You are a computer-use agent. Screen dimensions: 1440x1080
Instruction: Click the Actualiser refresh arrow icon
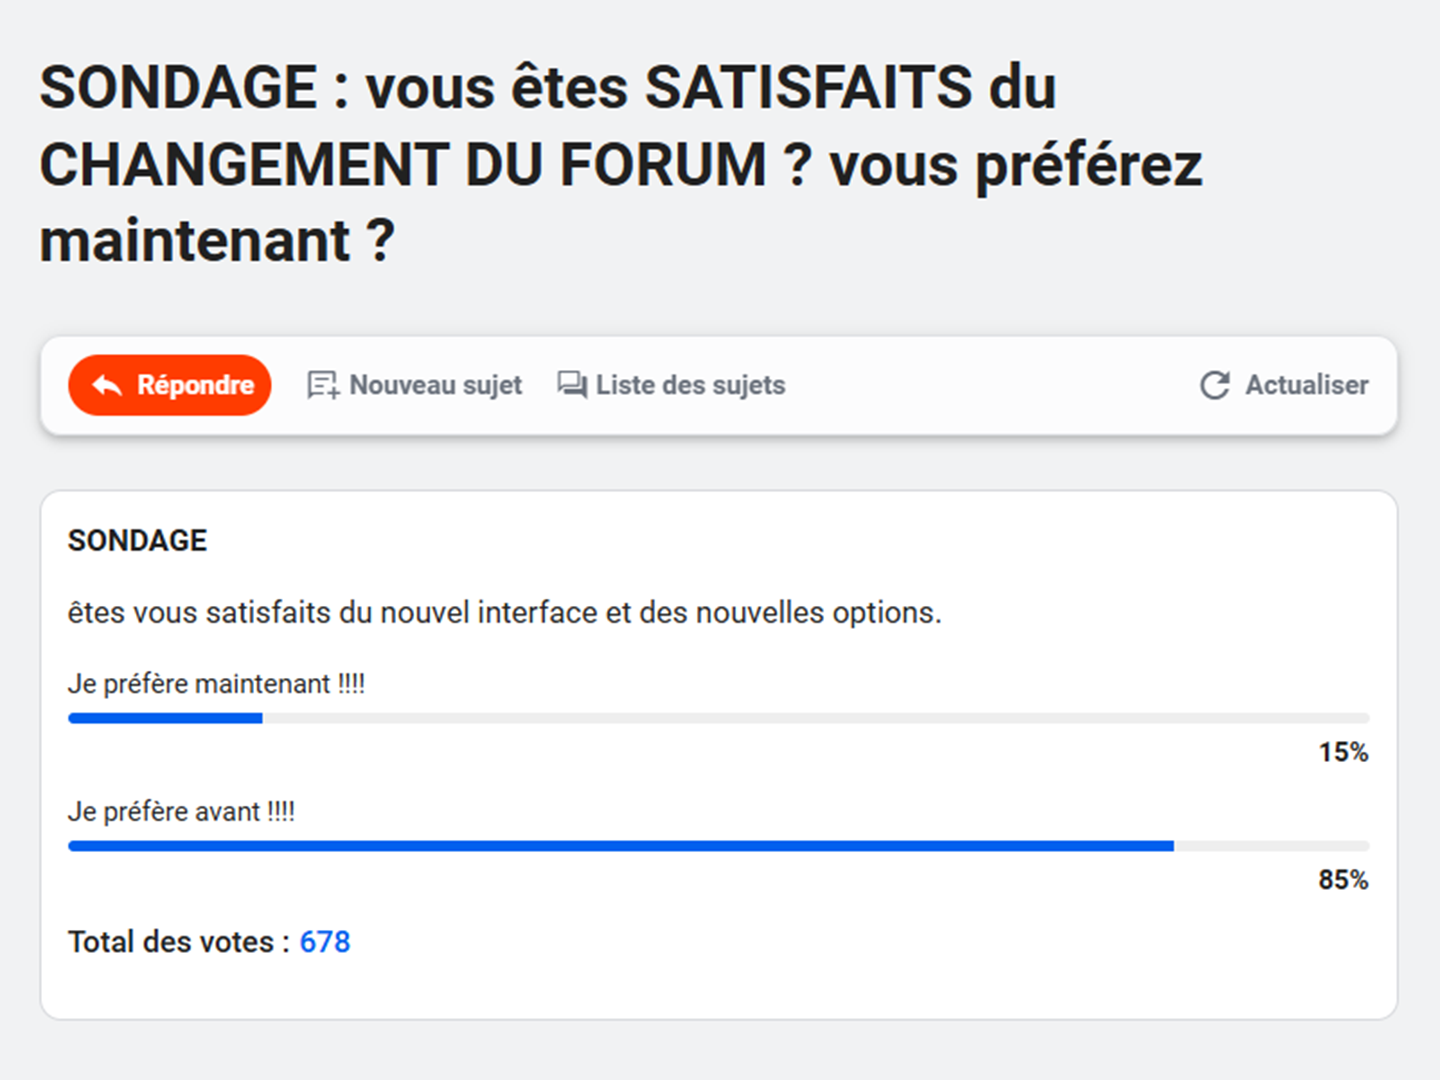(1215, 385)
